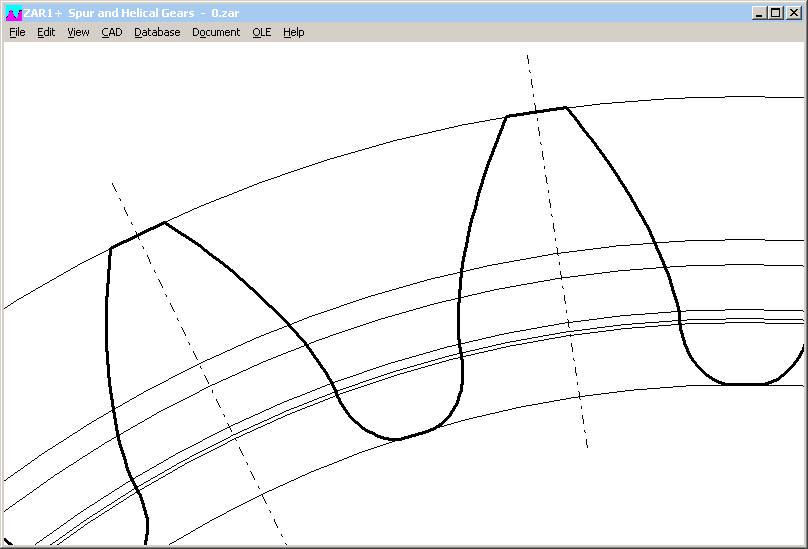Open the Database menu

click(157, 32)
